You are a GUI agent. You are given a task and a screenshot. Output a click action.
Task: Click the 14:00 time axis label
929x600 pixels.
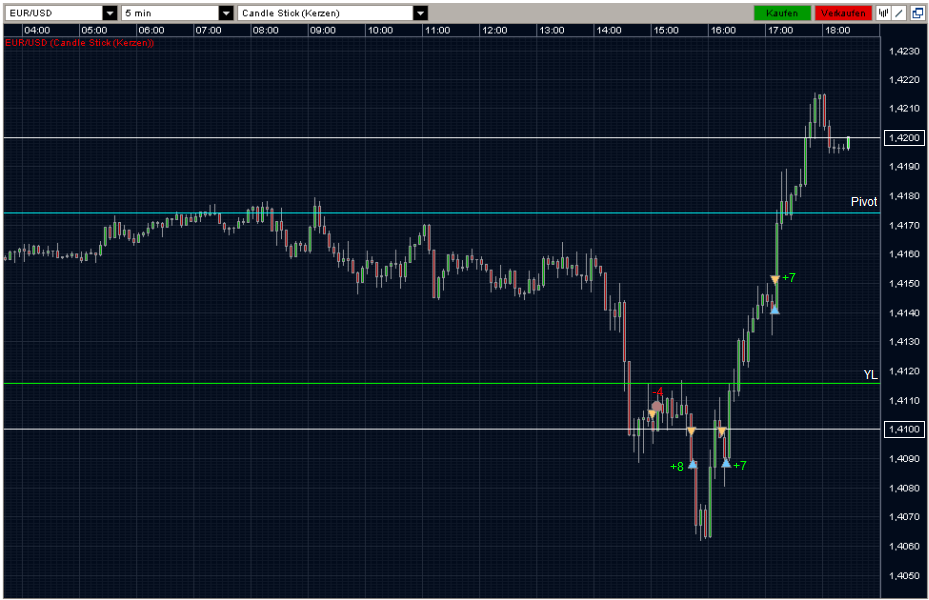[608, 30]
